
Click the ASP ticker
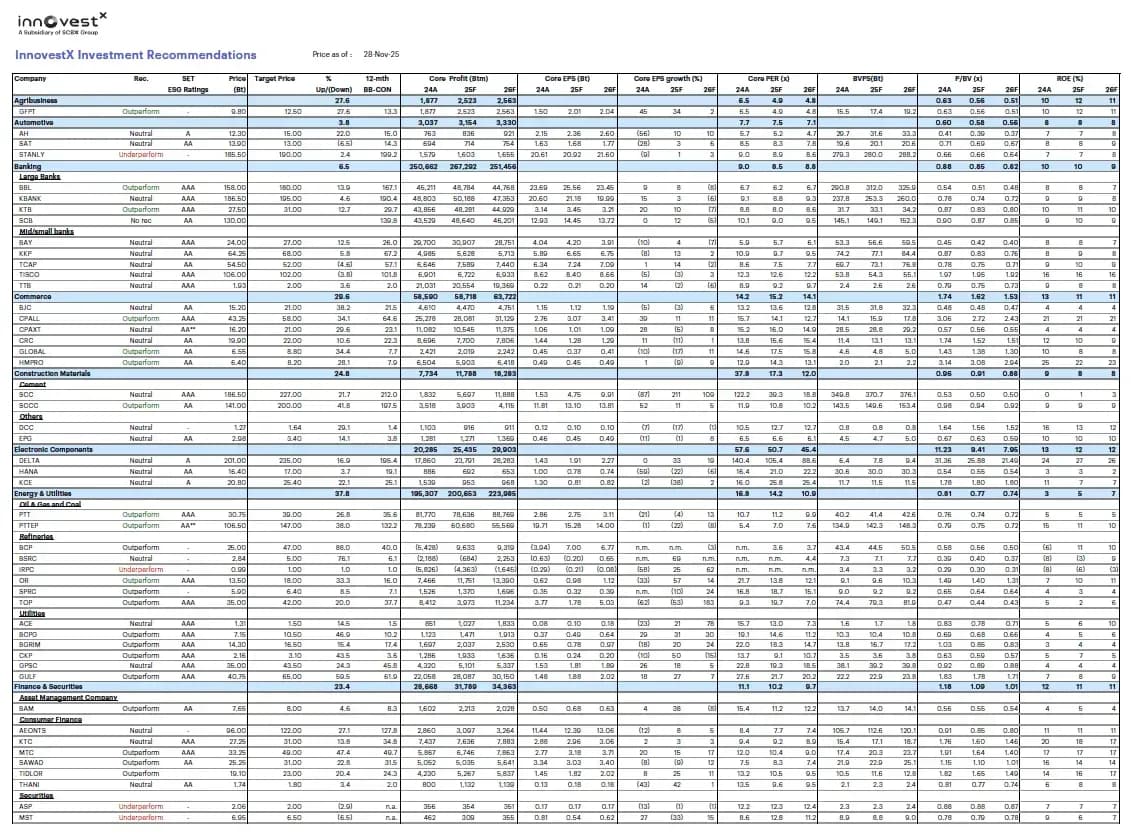coord(25,806)
